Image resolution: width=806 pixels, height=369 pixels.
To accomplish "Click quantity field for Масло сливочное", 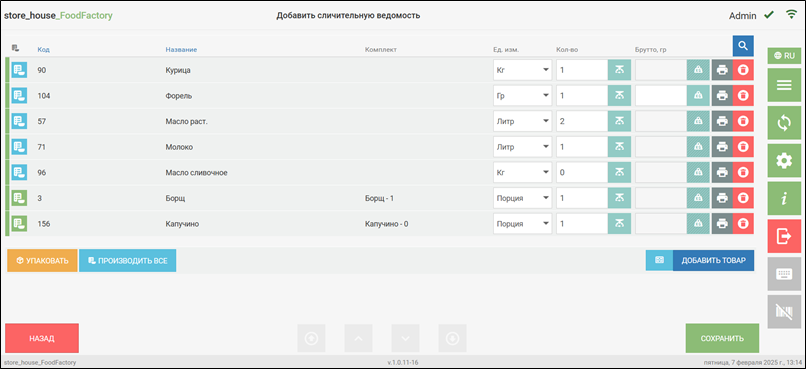I will click(x=582, y=173).
